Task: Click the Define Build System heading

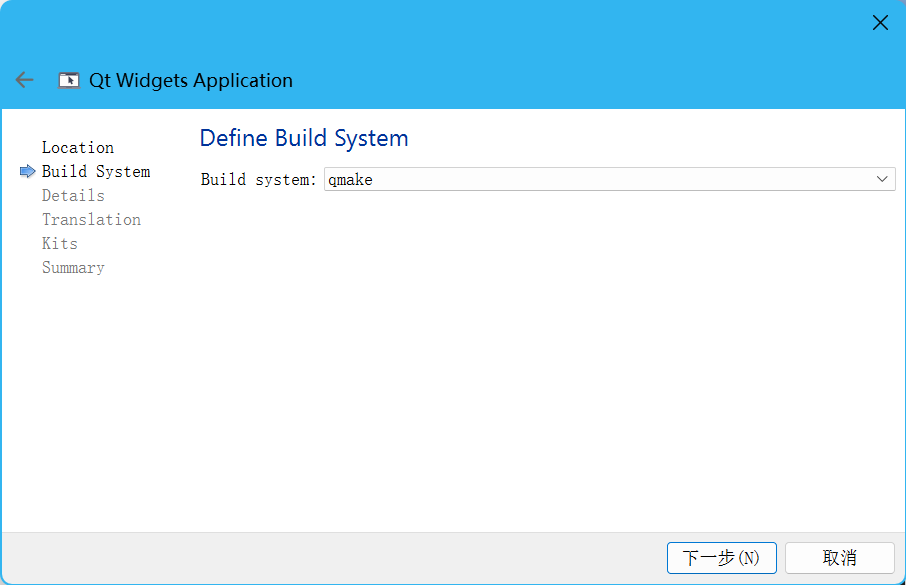Action: [304, 139]
